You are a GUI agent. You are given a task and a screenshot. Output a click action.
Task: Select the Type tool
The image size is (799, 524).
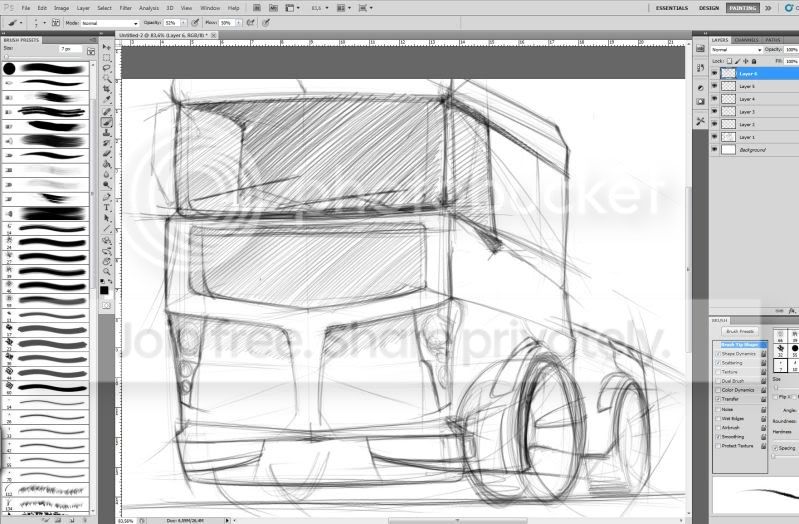106,207
